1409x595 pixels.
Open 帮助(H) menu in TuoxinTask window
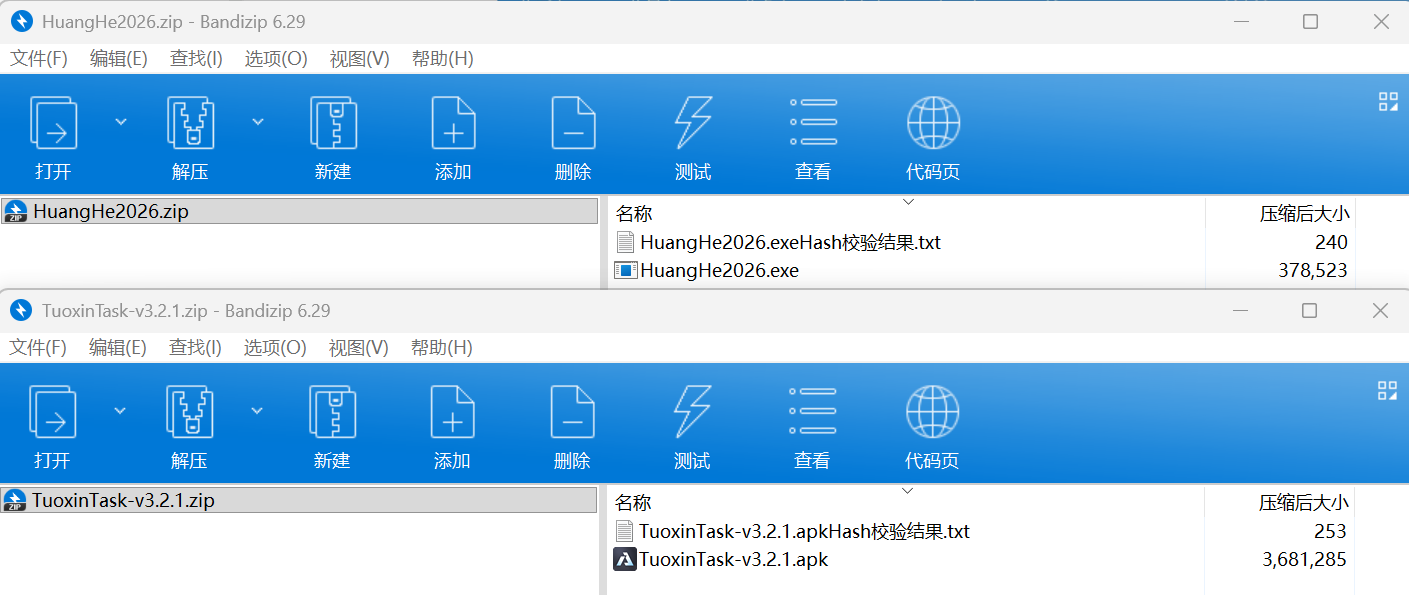coord(442,348)
